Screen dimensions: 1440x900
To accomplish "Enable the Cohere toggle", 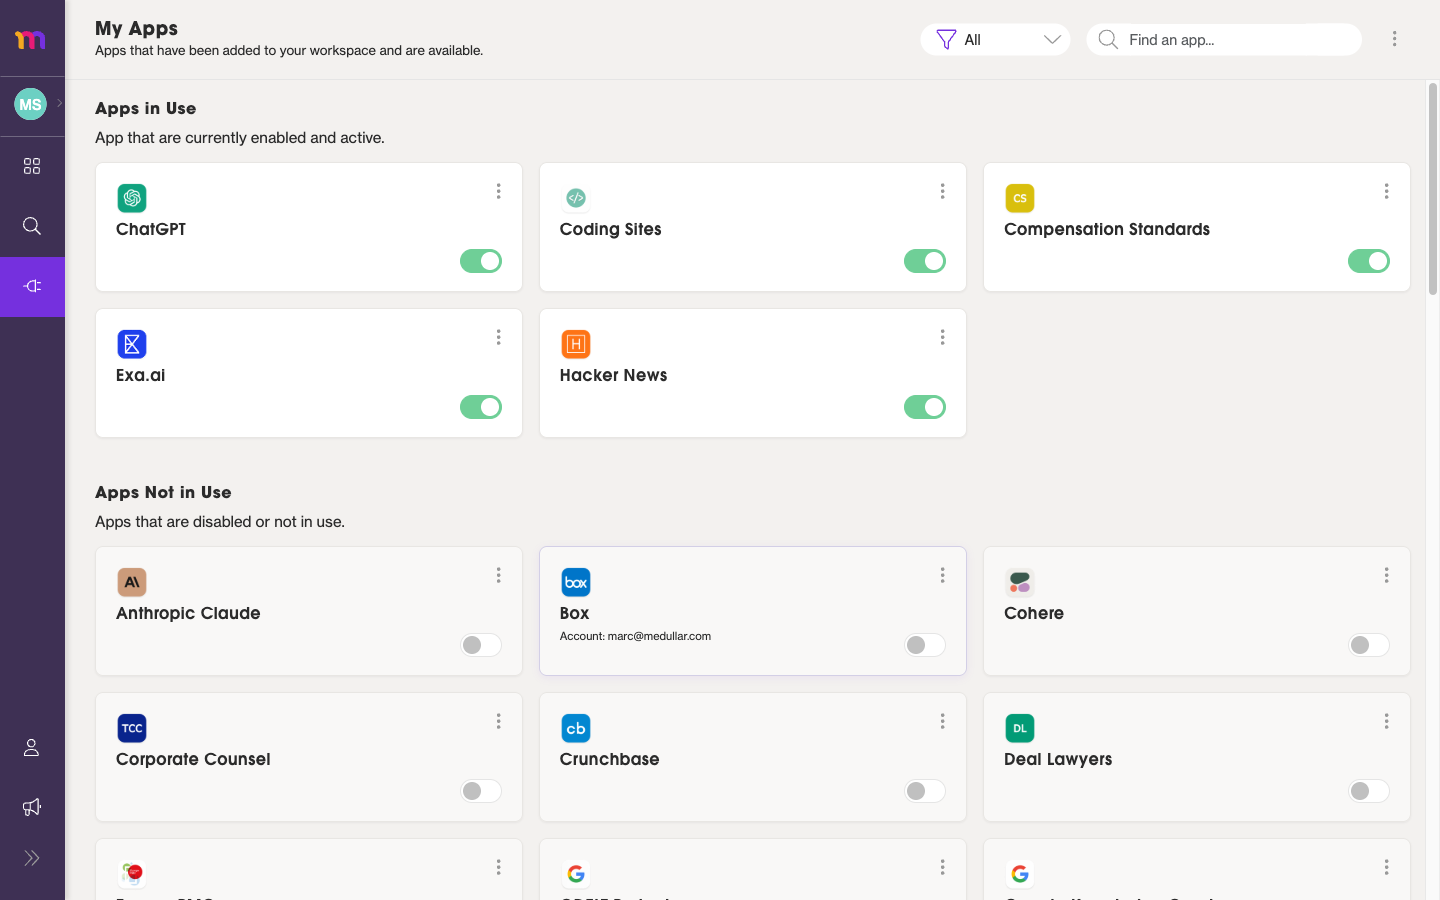I will (x=1369, y=645).
